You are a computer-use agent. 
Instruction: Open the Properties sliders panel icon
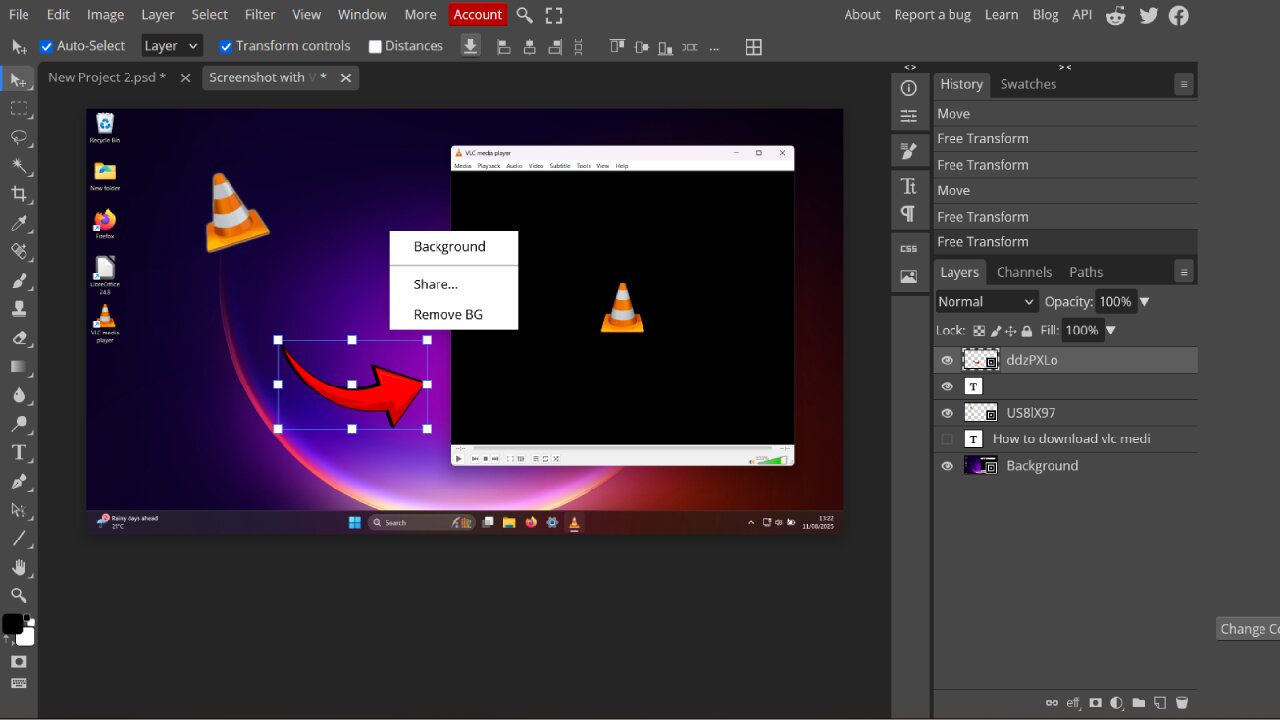tap(908, 116)
